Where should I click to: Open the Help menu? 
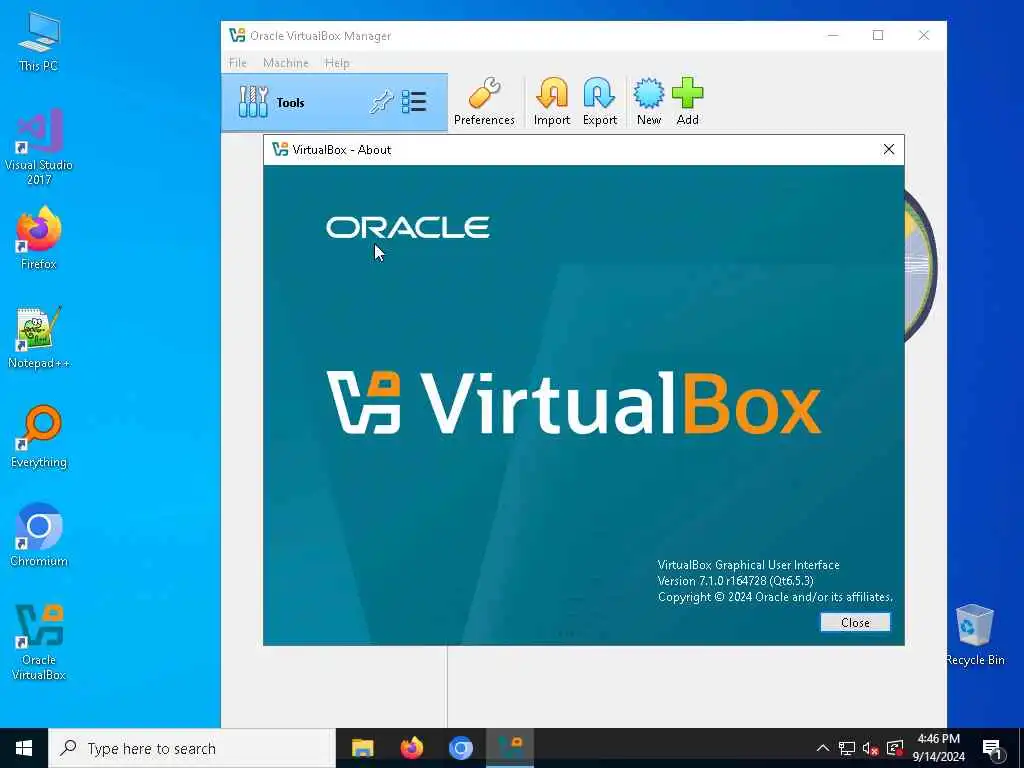[337, 63]
